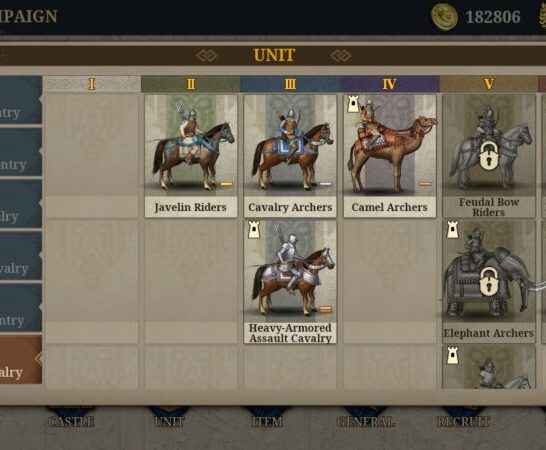Image resolution: width=546 pixels, height=450 pixels.
Task: Switch to tier II column header
Action: point(191,84)
